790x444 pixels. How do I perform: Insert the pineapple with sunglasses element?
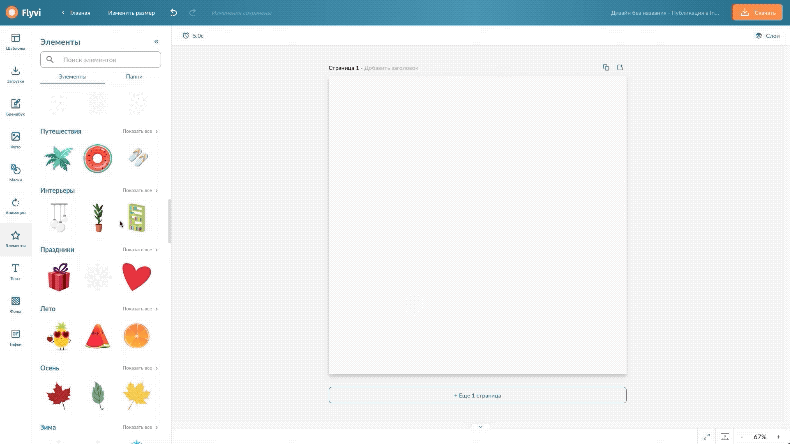pyautogui.click(x=59, y=336)
